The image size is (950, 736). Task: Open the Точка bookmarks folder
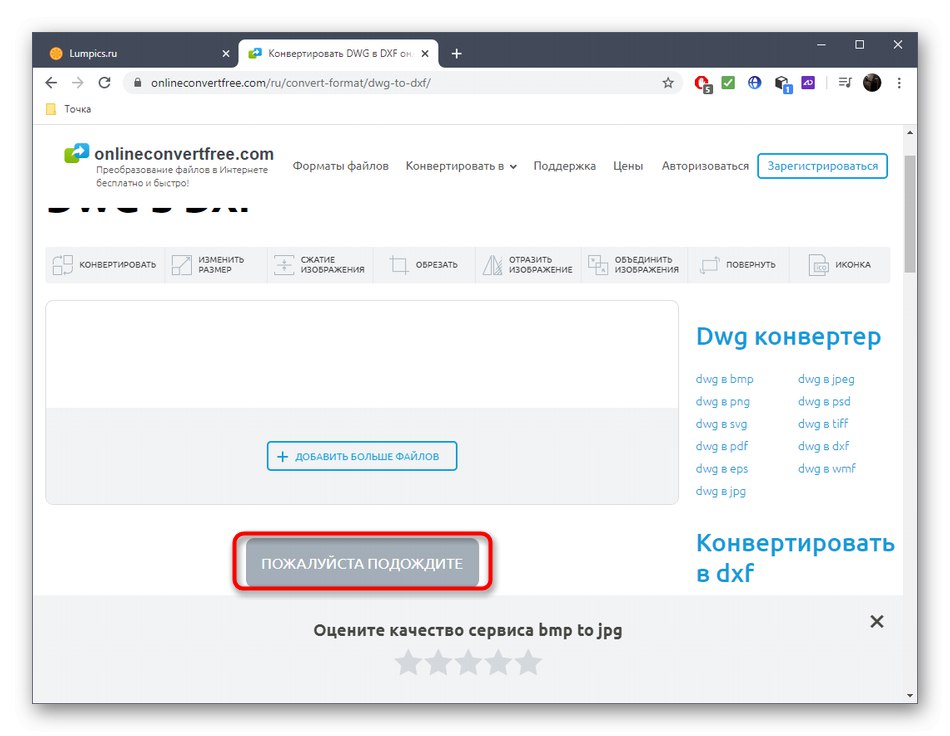[68, 109]
